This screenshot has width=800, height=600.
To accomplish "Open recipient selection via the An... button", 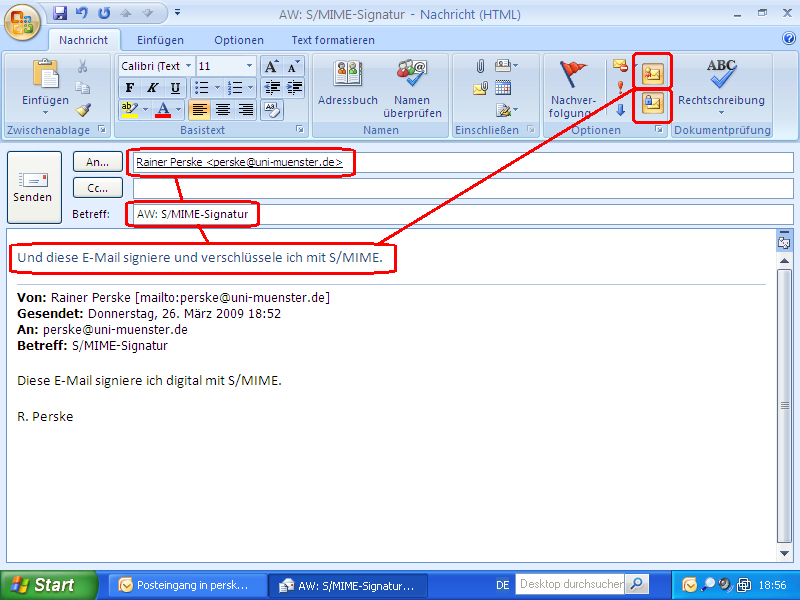I will tap(97, 161).
